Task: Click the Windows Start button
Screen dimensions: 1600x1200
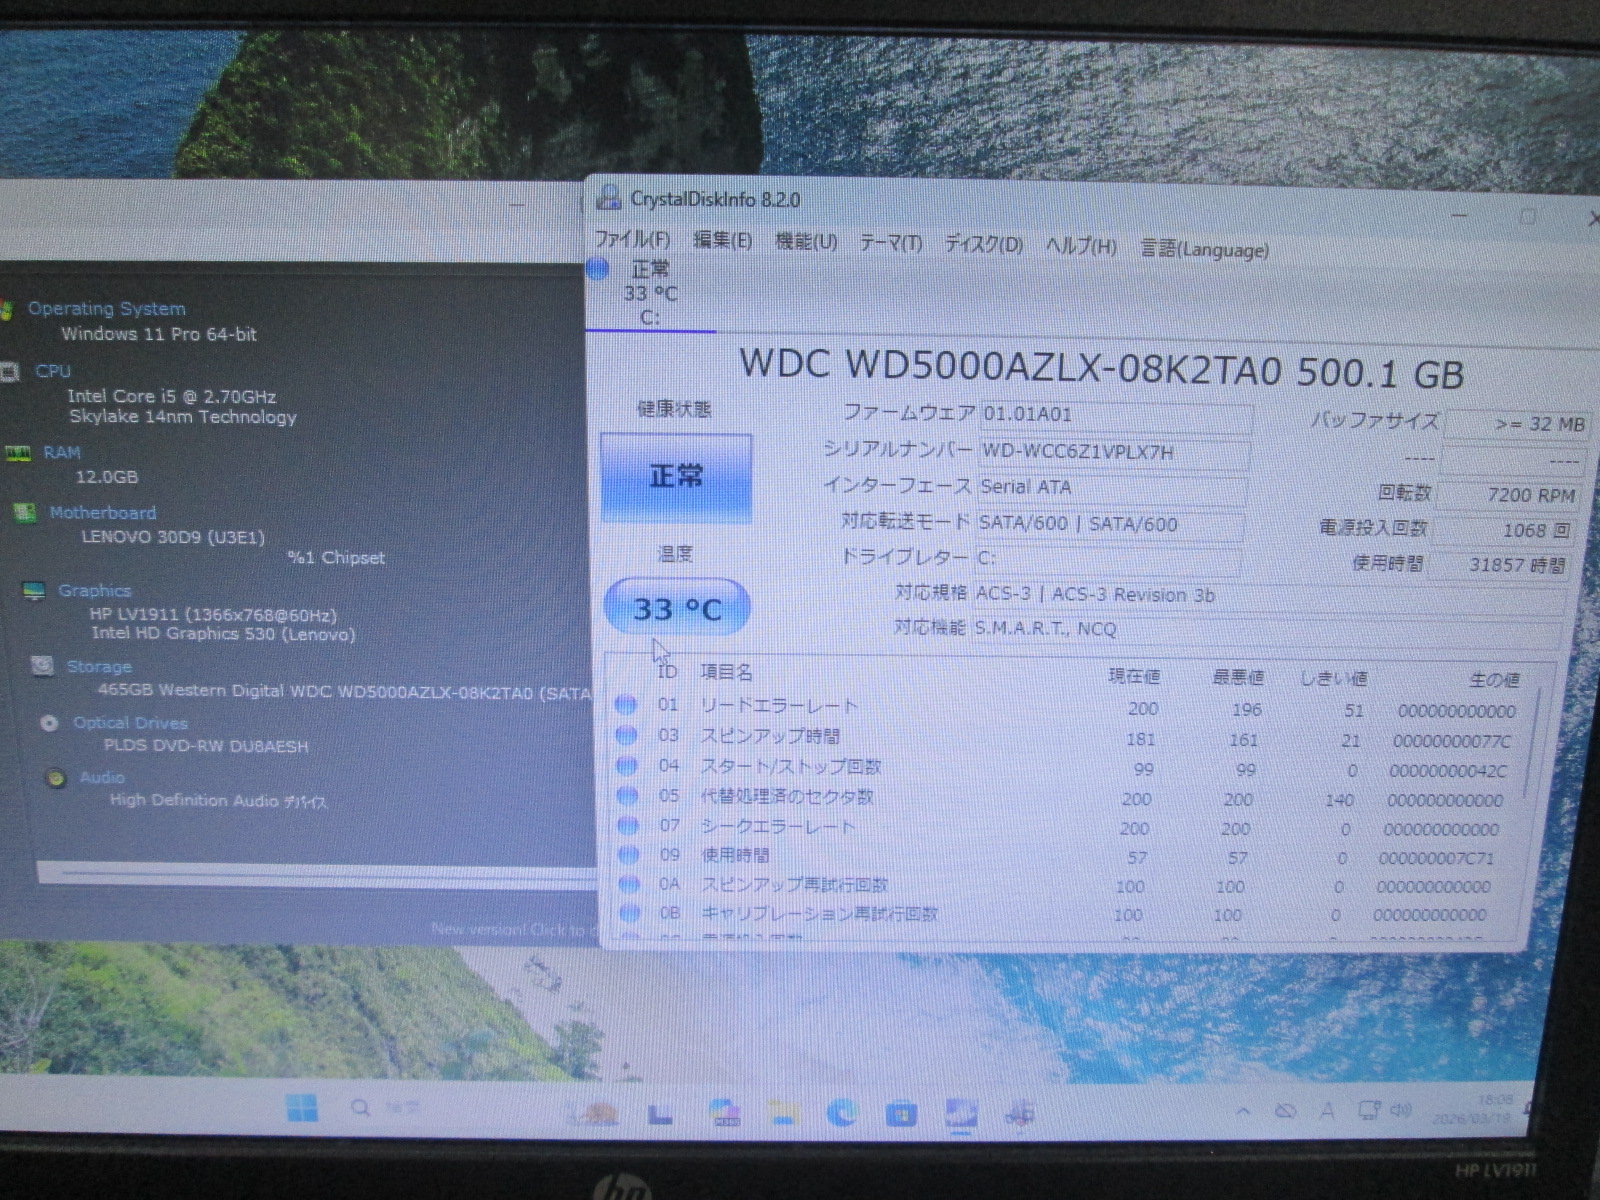Action: click(x=301, y=1108)
